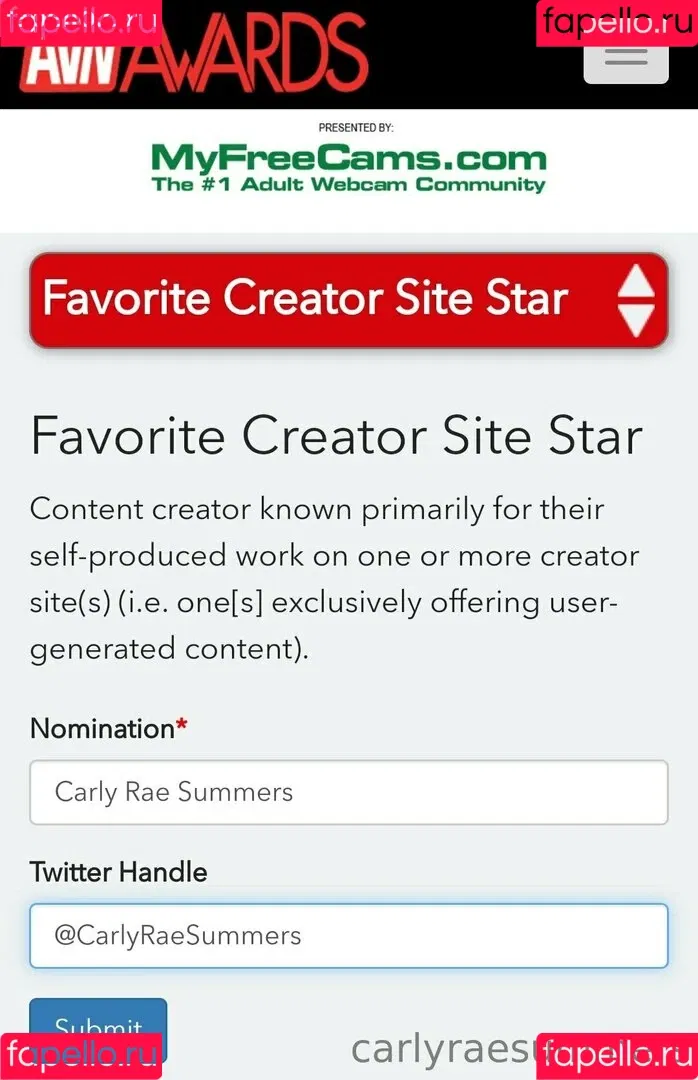Click the category description paragraph

coord(334,579)
